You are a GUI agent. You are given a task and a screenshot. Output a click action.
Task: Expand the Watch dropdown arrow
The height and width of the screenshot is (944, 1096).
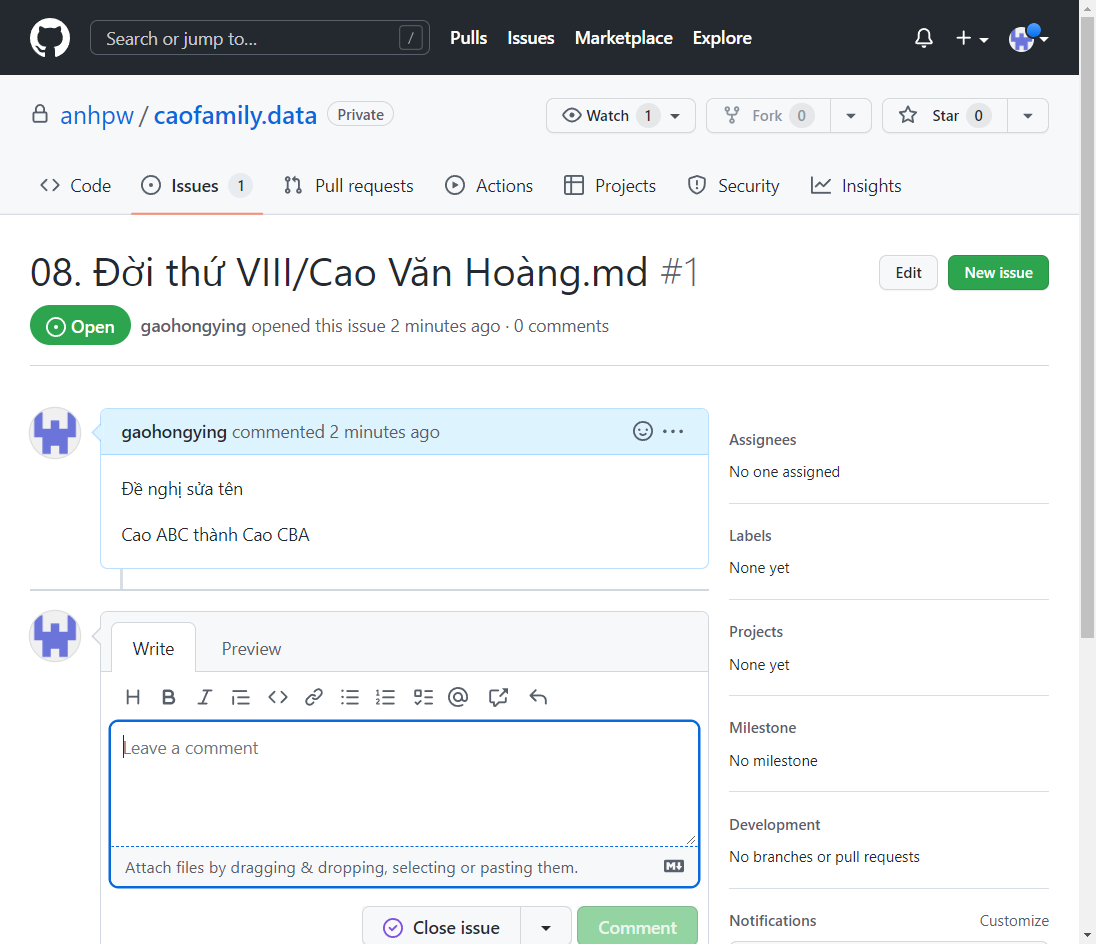[676, 116]
